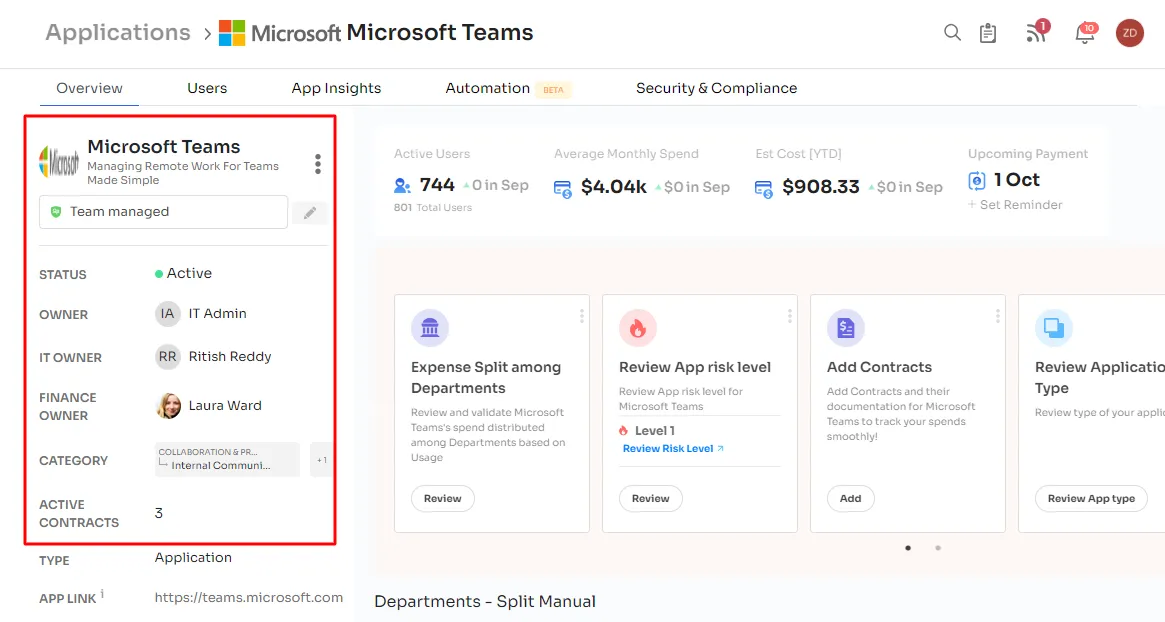Click Review button on App risk level card

click(x=651, y=499)
